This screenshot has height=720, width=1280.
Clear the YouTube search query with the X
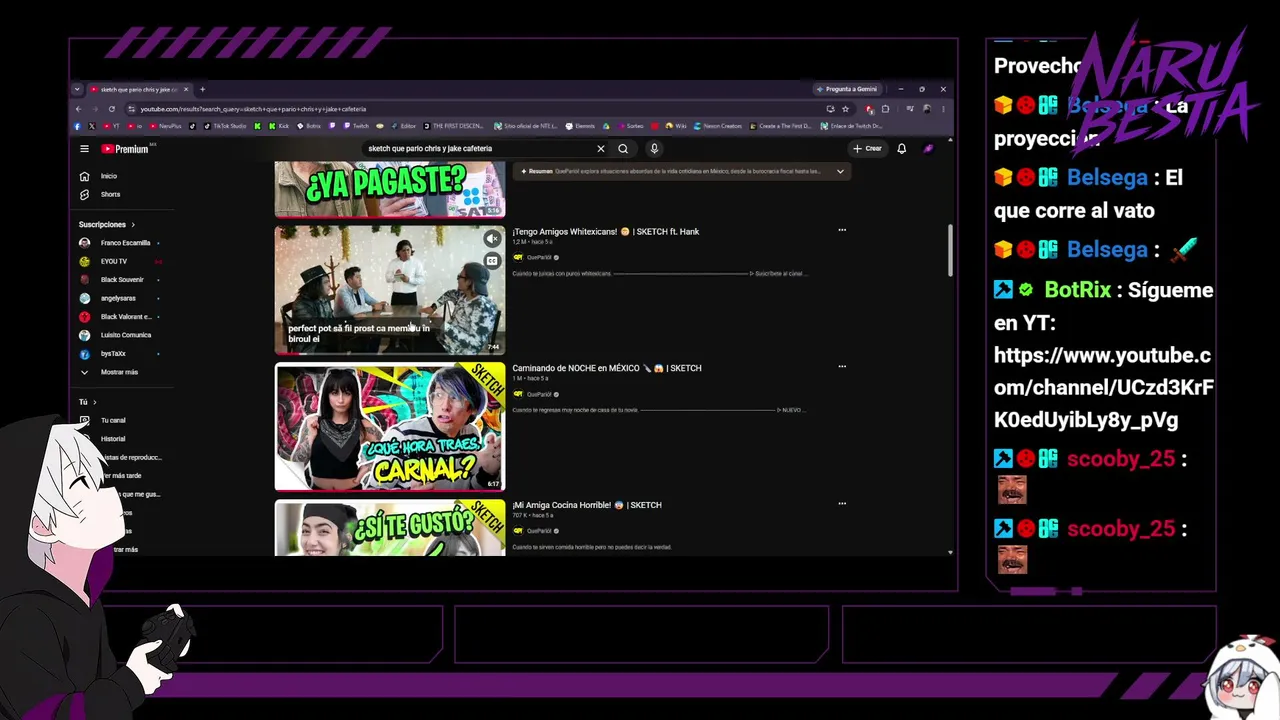(601, 149)
